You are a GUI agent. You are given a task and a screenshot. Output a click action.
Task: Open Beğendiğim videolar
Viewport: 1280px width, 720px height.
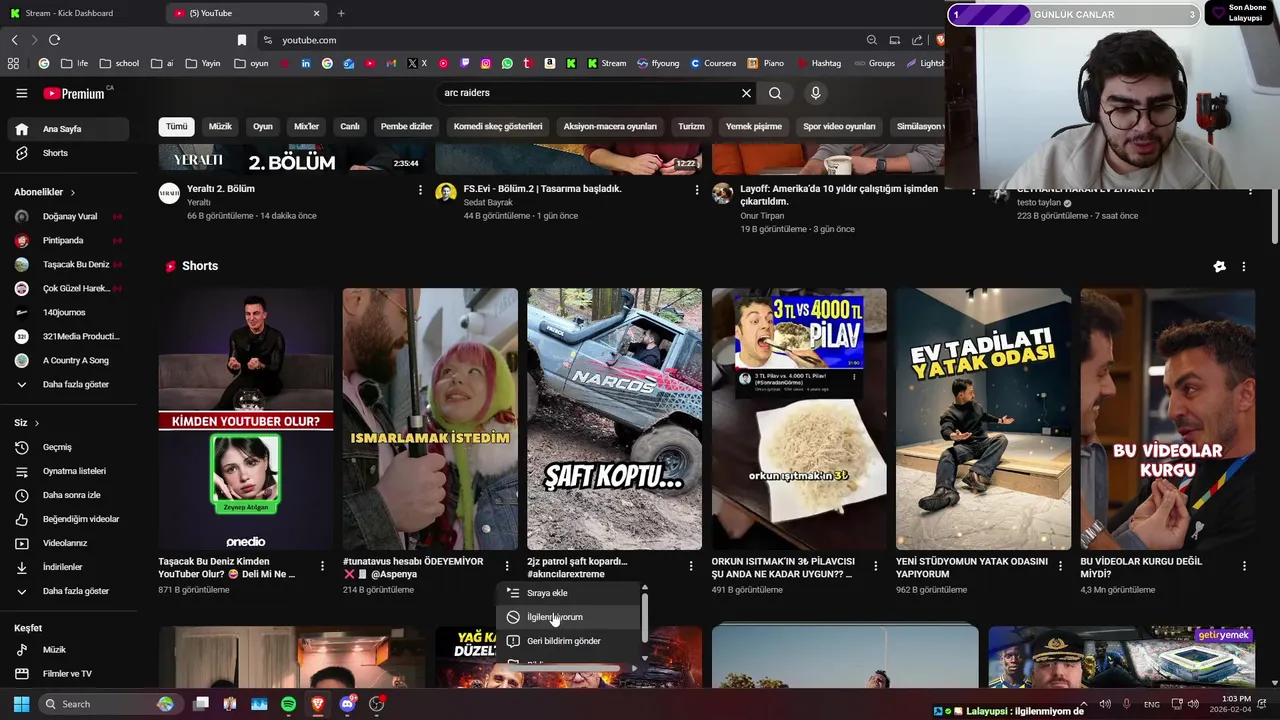[68, 519]
